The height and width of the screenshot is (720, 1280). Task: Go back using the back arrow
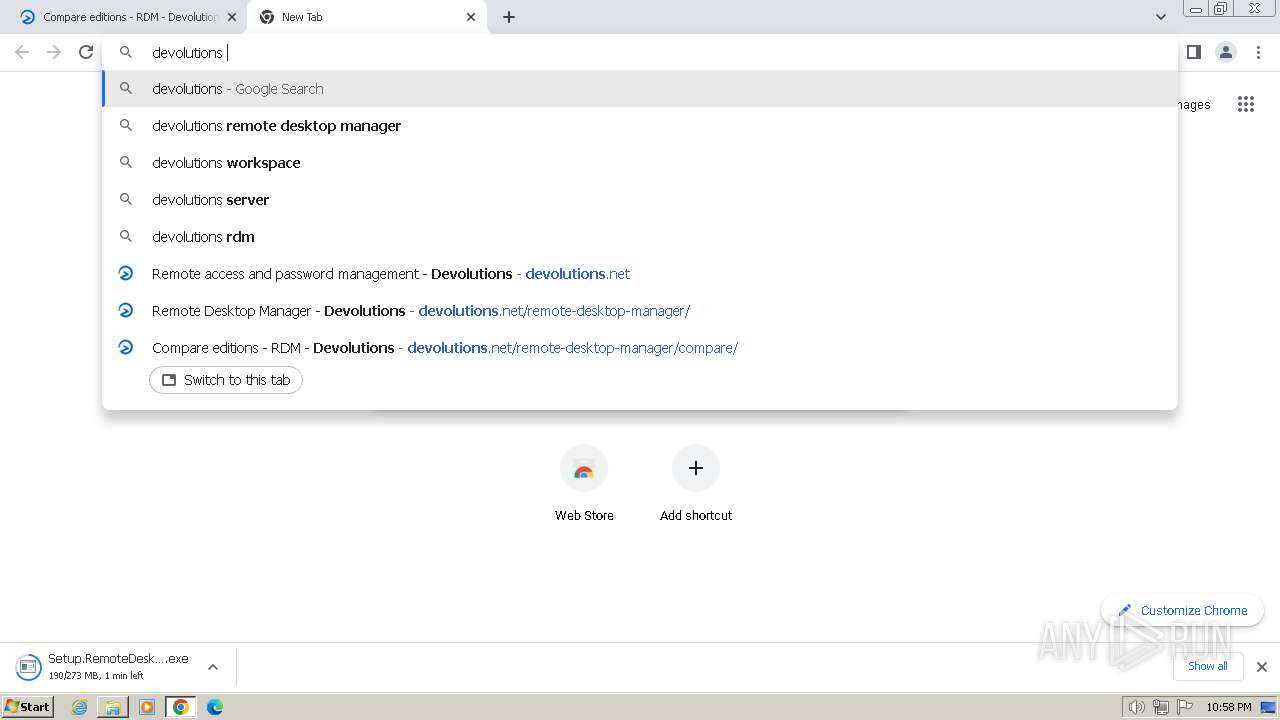(22, 52)
